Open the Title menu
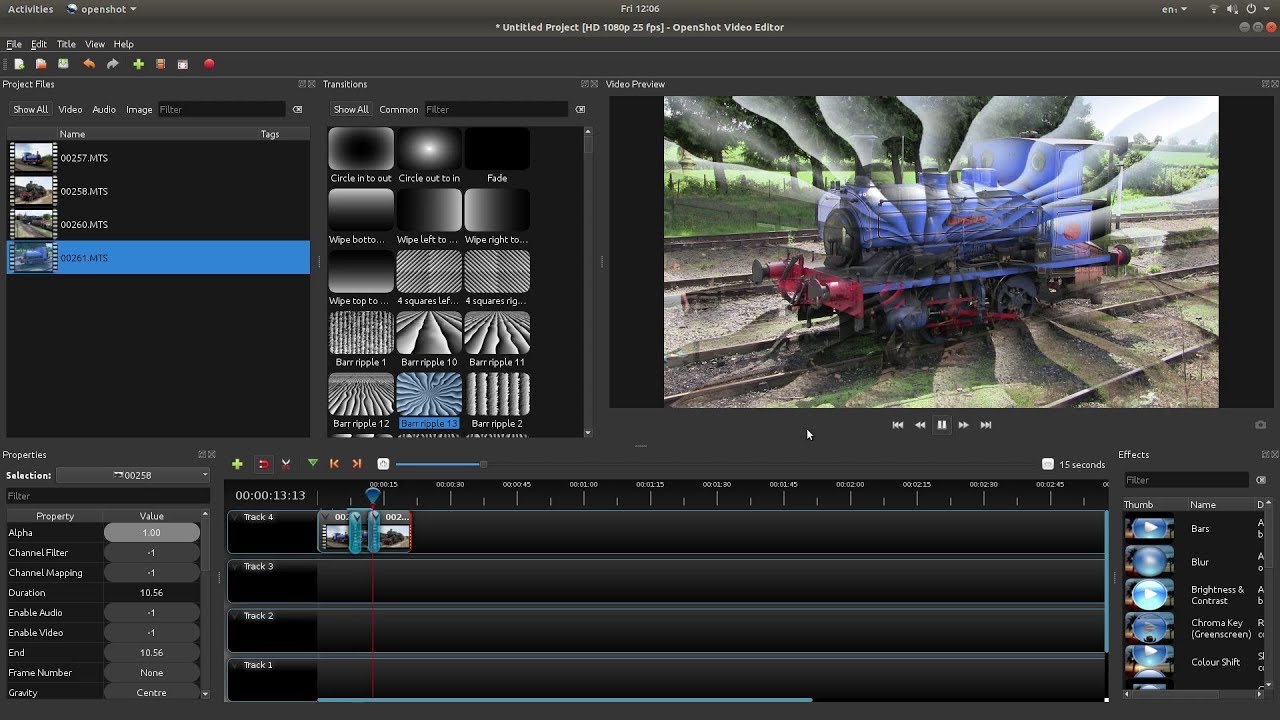1280x720 pixels. coord(66,44)
